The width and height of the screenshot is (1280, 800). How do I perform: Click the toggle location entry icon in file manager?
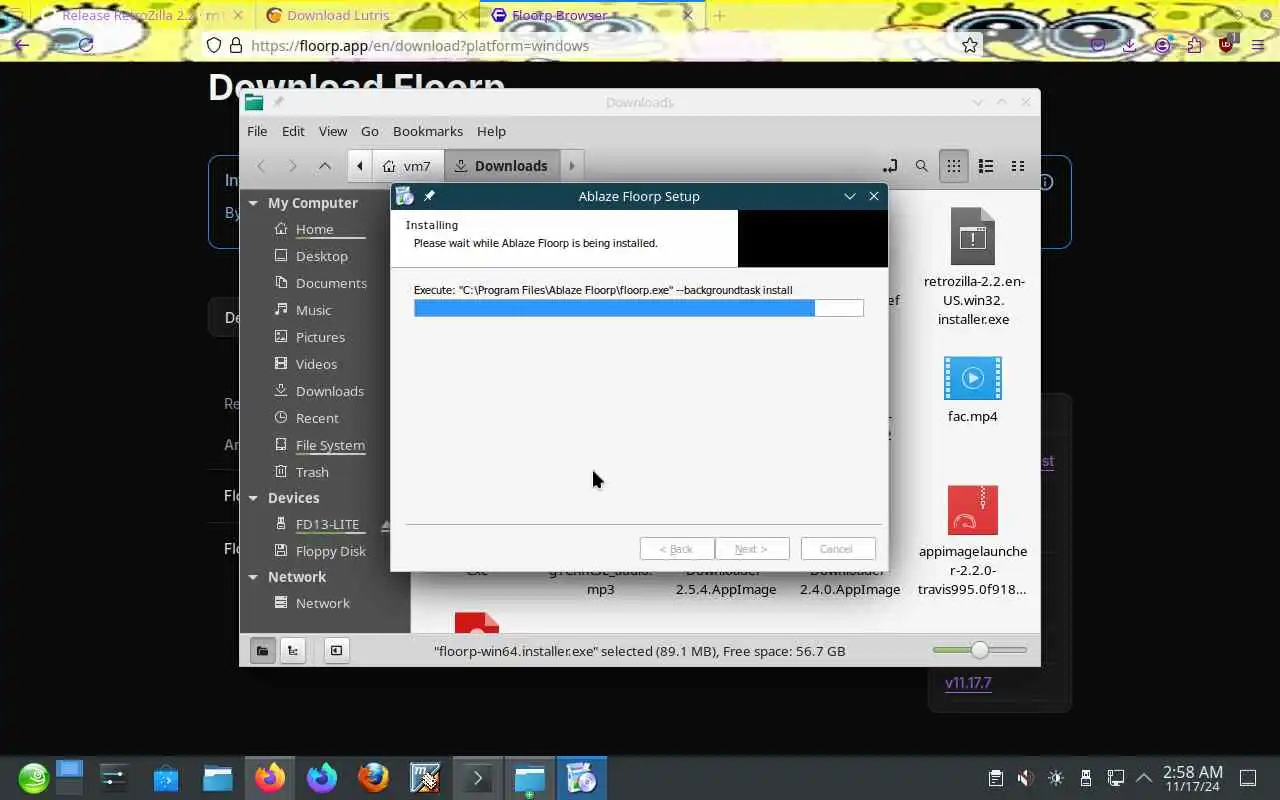coord(889,166)
